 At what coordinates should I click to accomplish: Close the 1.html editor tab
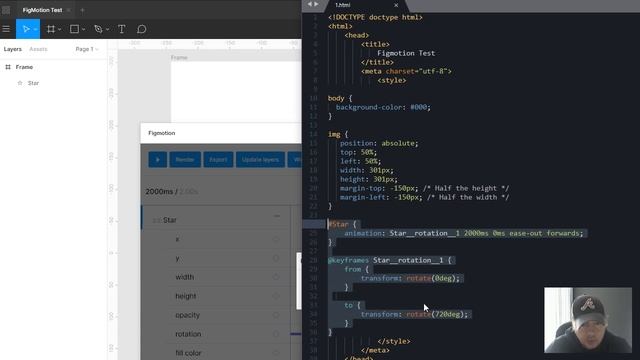396,5
